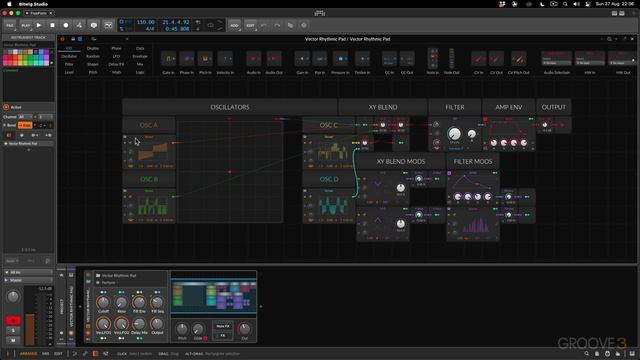The height and width of the screenshot is (360, 640).
Task: Click the playhead position display 21.4.4.92
Action: click(x=176, y=22)
